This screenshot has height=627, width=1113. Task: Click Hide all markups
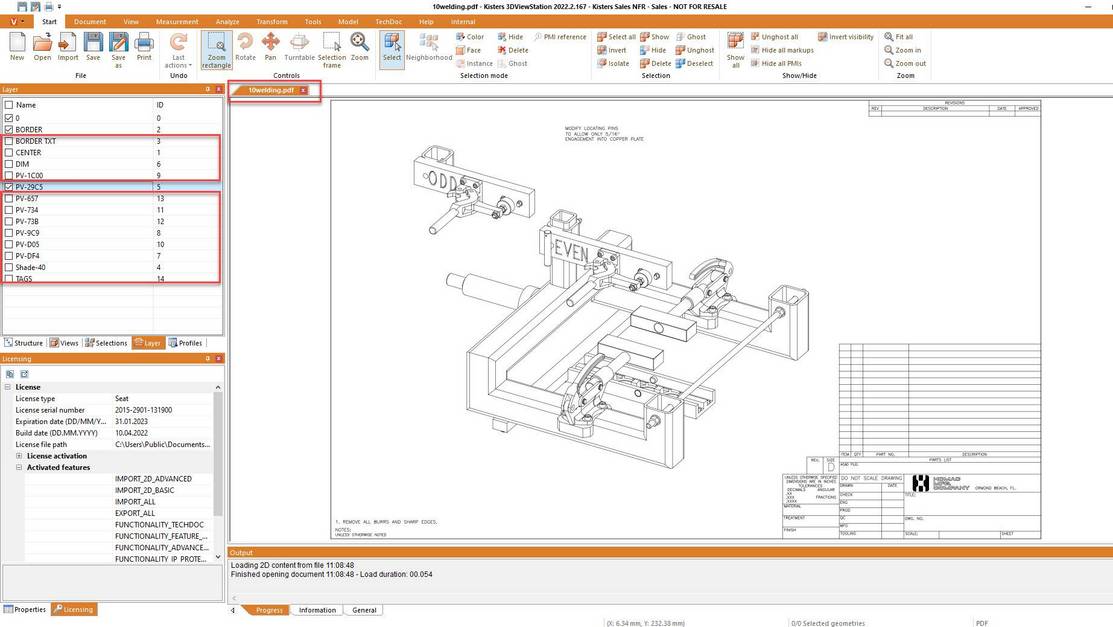click(782, 50)
